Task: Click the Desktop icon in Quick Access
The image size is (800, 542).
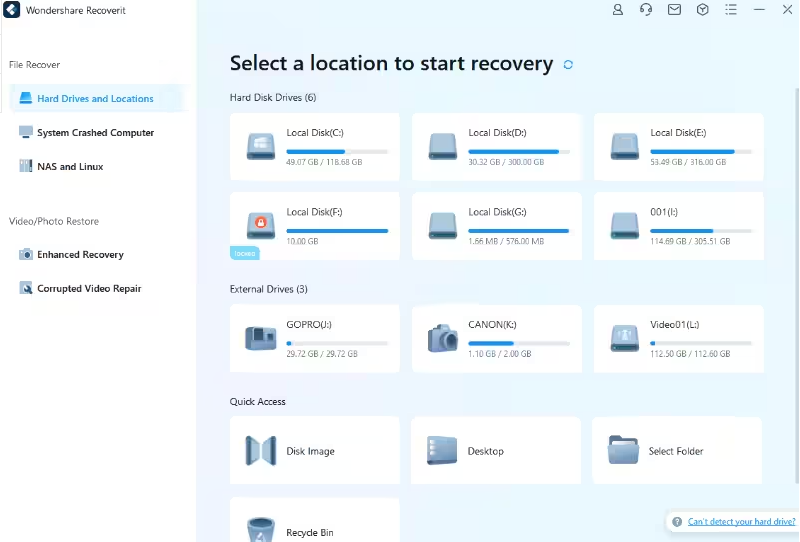Action: (442, 451)
